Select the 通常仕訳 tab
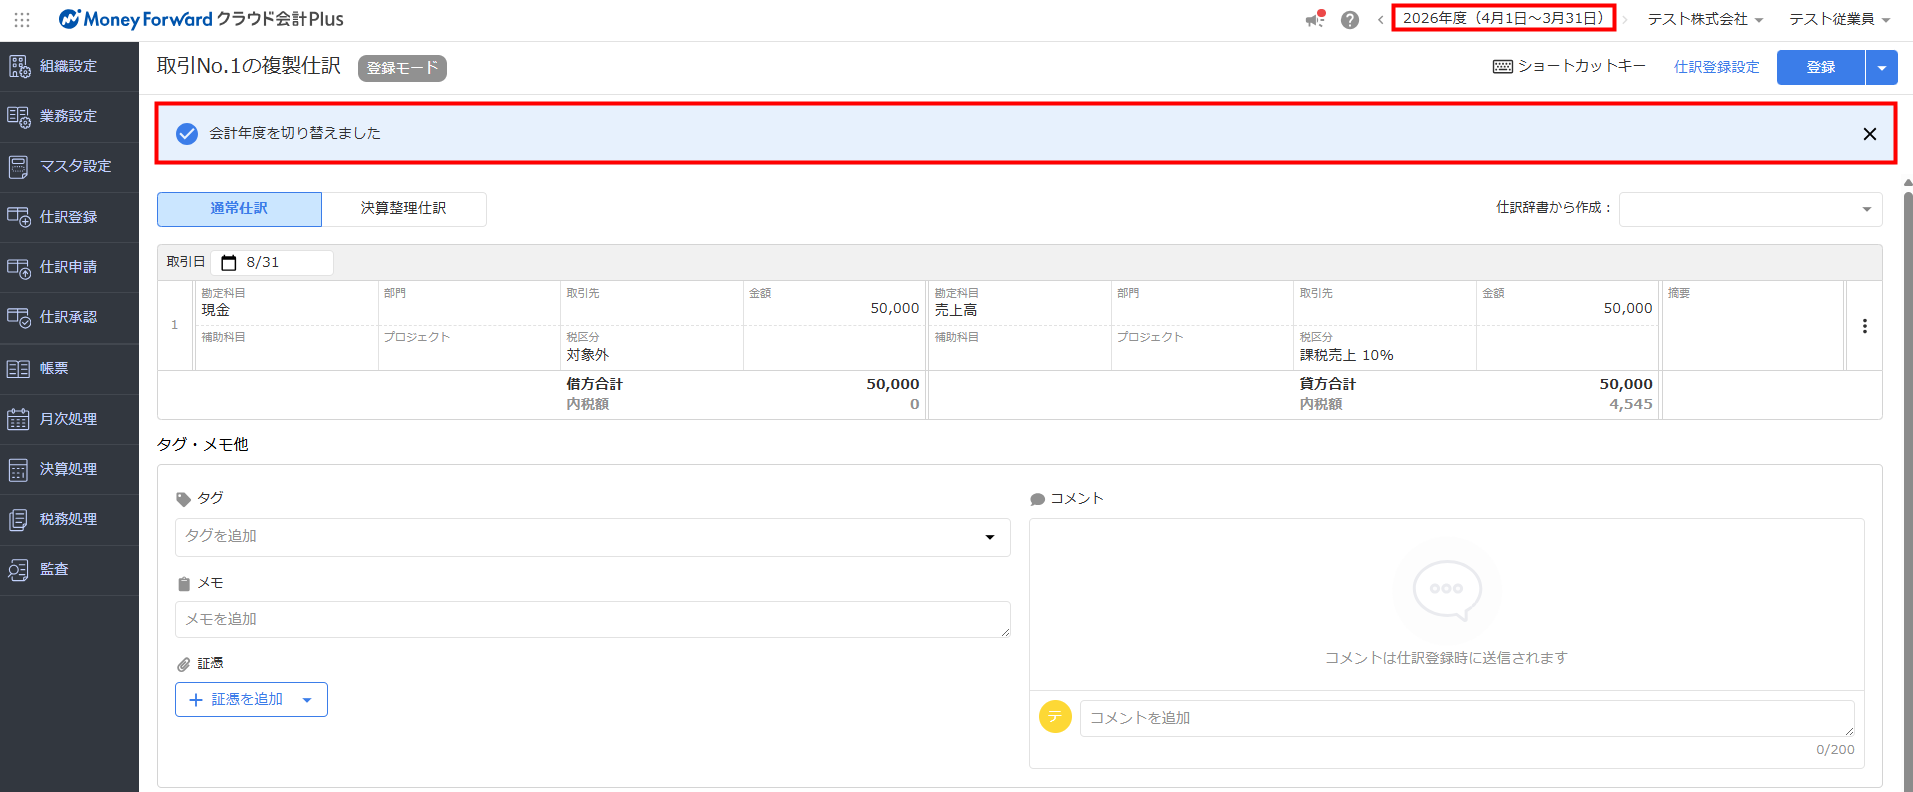1913x792 pixels. [239, 209]
